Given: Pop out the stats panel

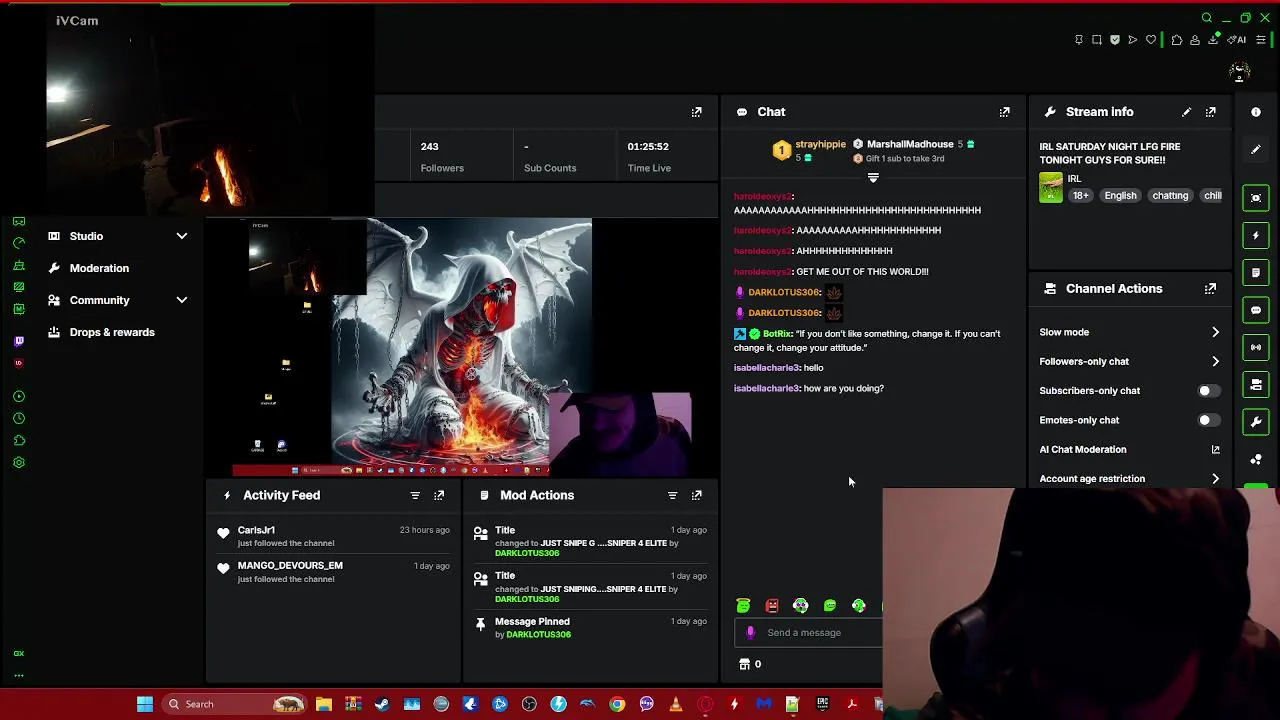Looking at the screenshot, I should coord(697,112).
